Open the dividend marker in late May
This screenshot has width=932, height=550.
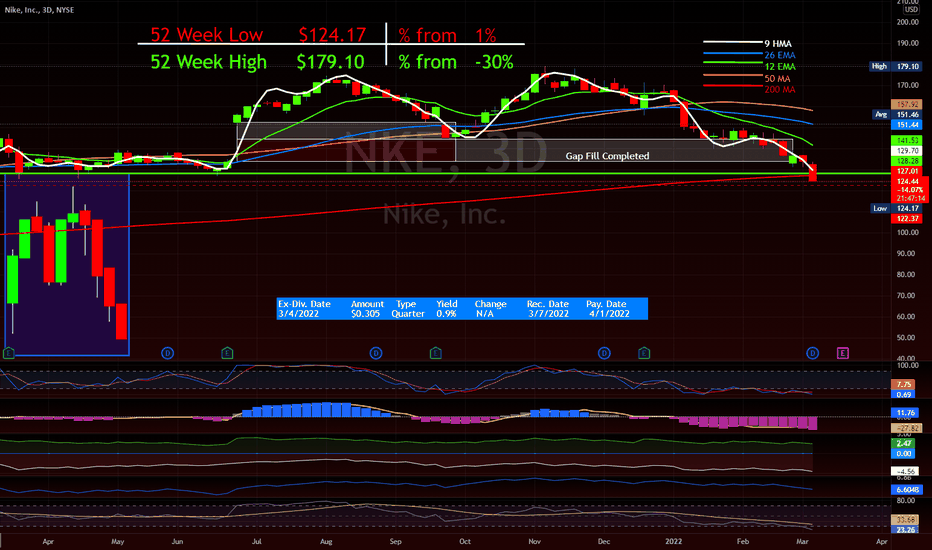pyautogui.click(x=168, y=353)
